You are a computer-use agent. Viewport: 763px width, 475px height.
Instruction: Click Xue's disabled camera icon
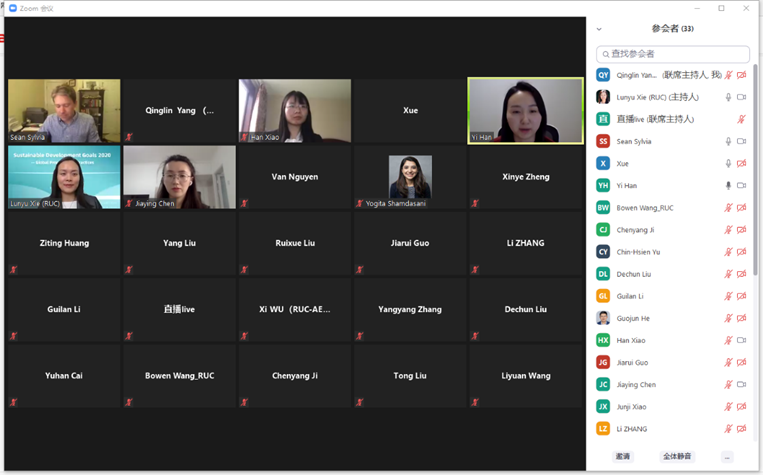[x=741, y=164]
